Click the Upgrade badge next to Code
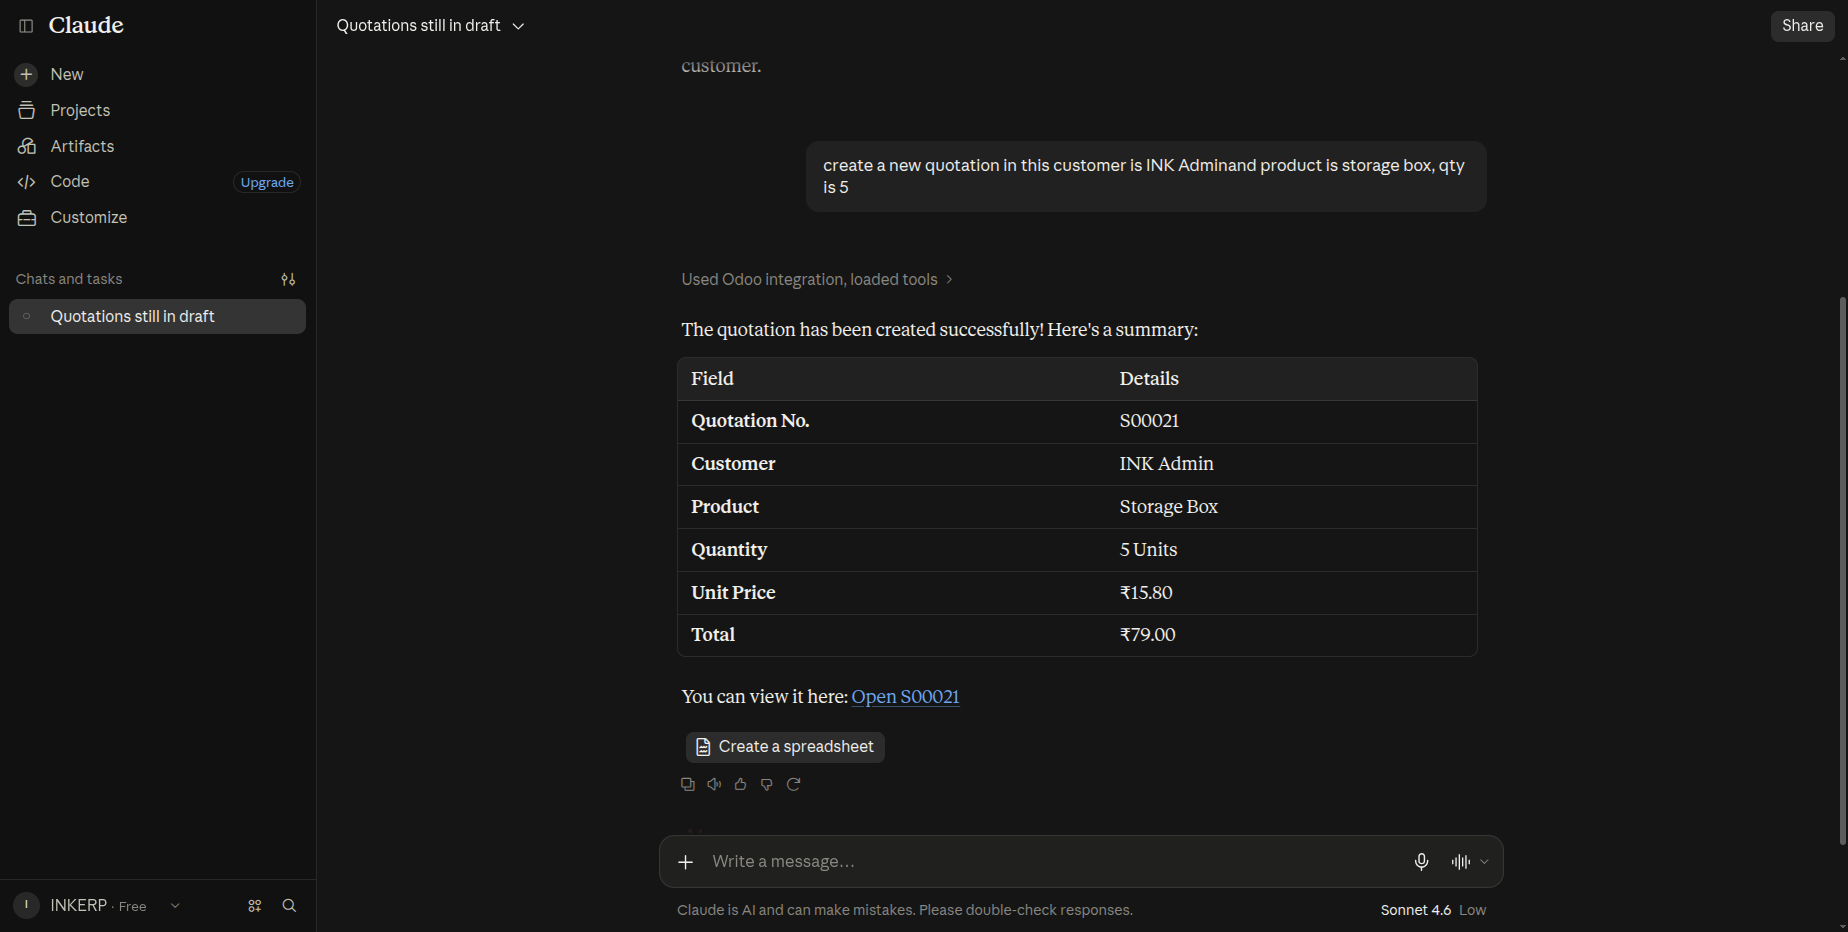1848x932 pixels. (267, 182)
